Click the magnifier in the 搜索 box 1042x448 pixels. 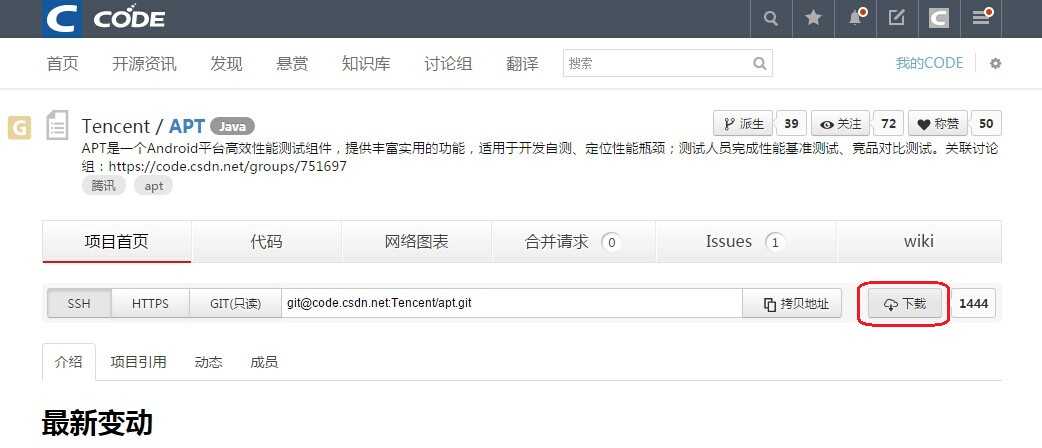click(760, 64)
